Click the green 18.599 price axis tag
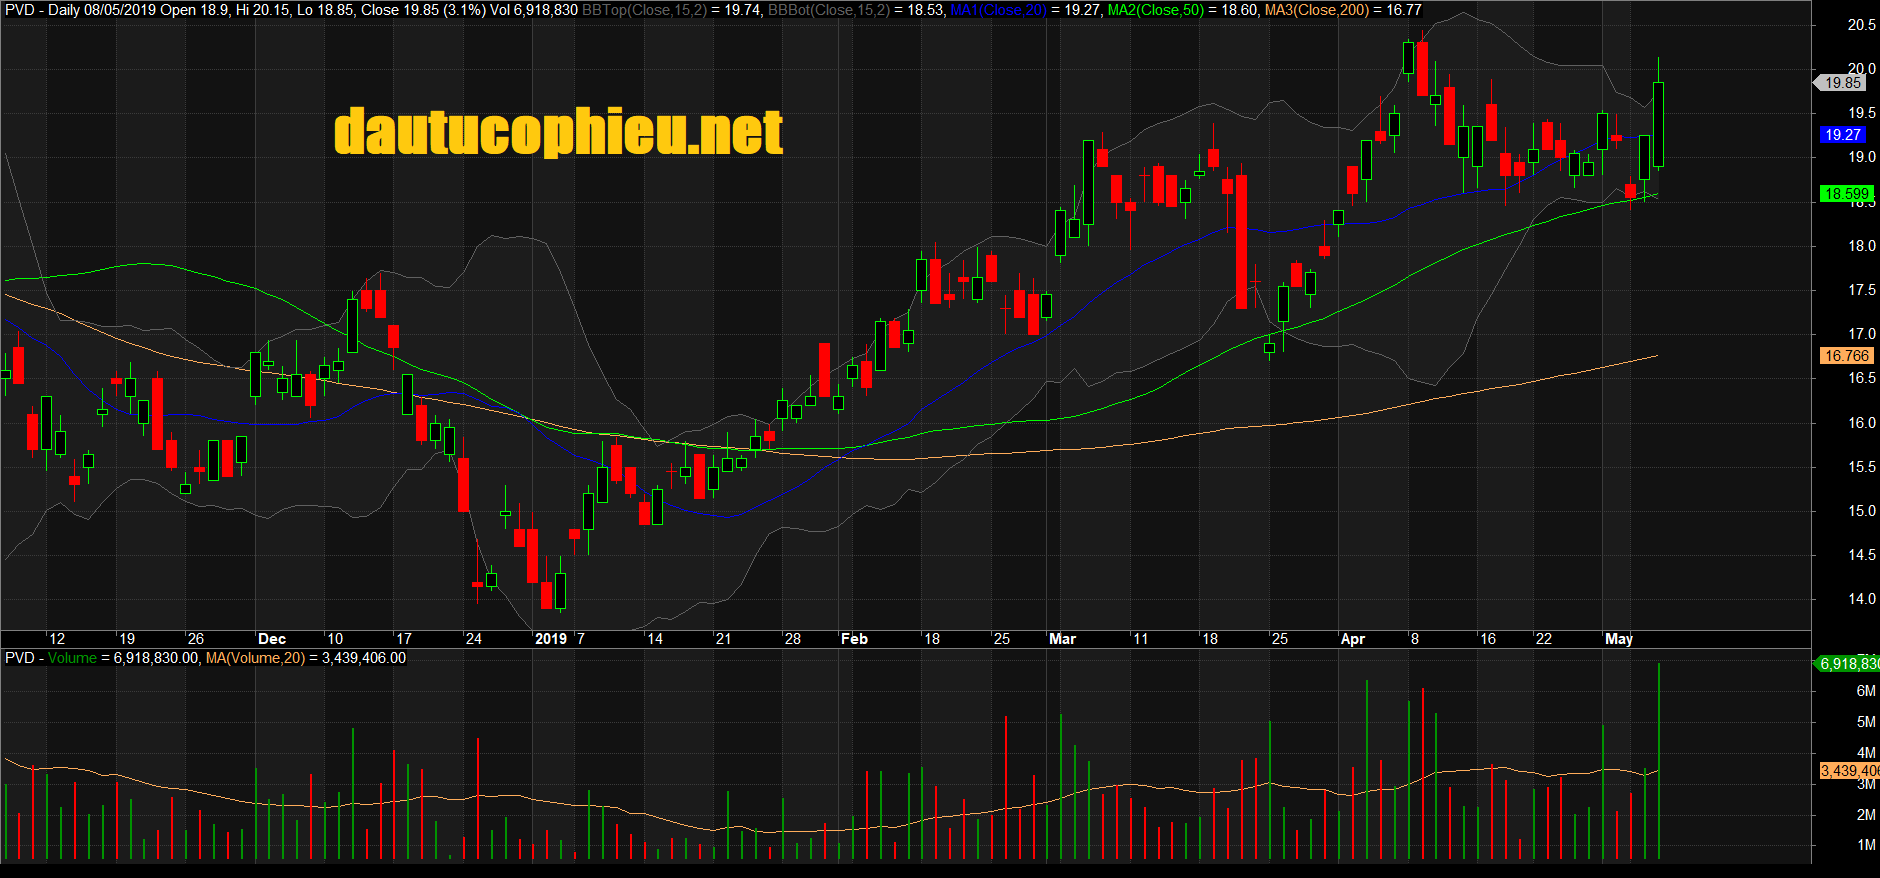Screen dimensions: 1880x878 [x=1845, y=194]
